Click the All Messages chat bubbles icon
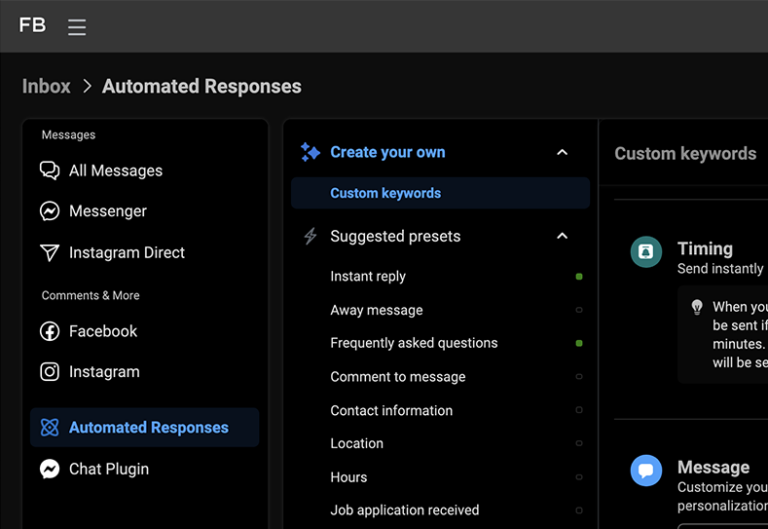The height and width of the screenshot is (529, 768). 49,171
